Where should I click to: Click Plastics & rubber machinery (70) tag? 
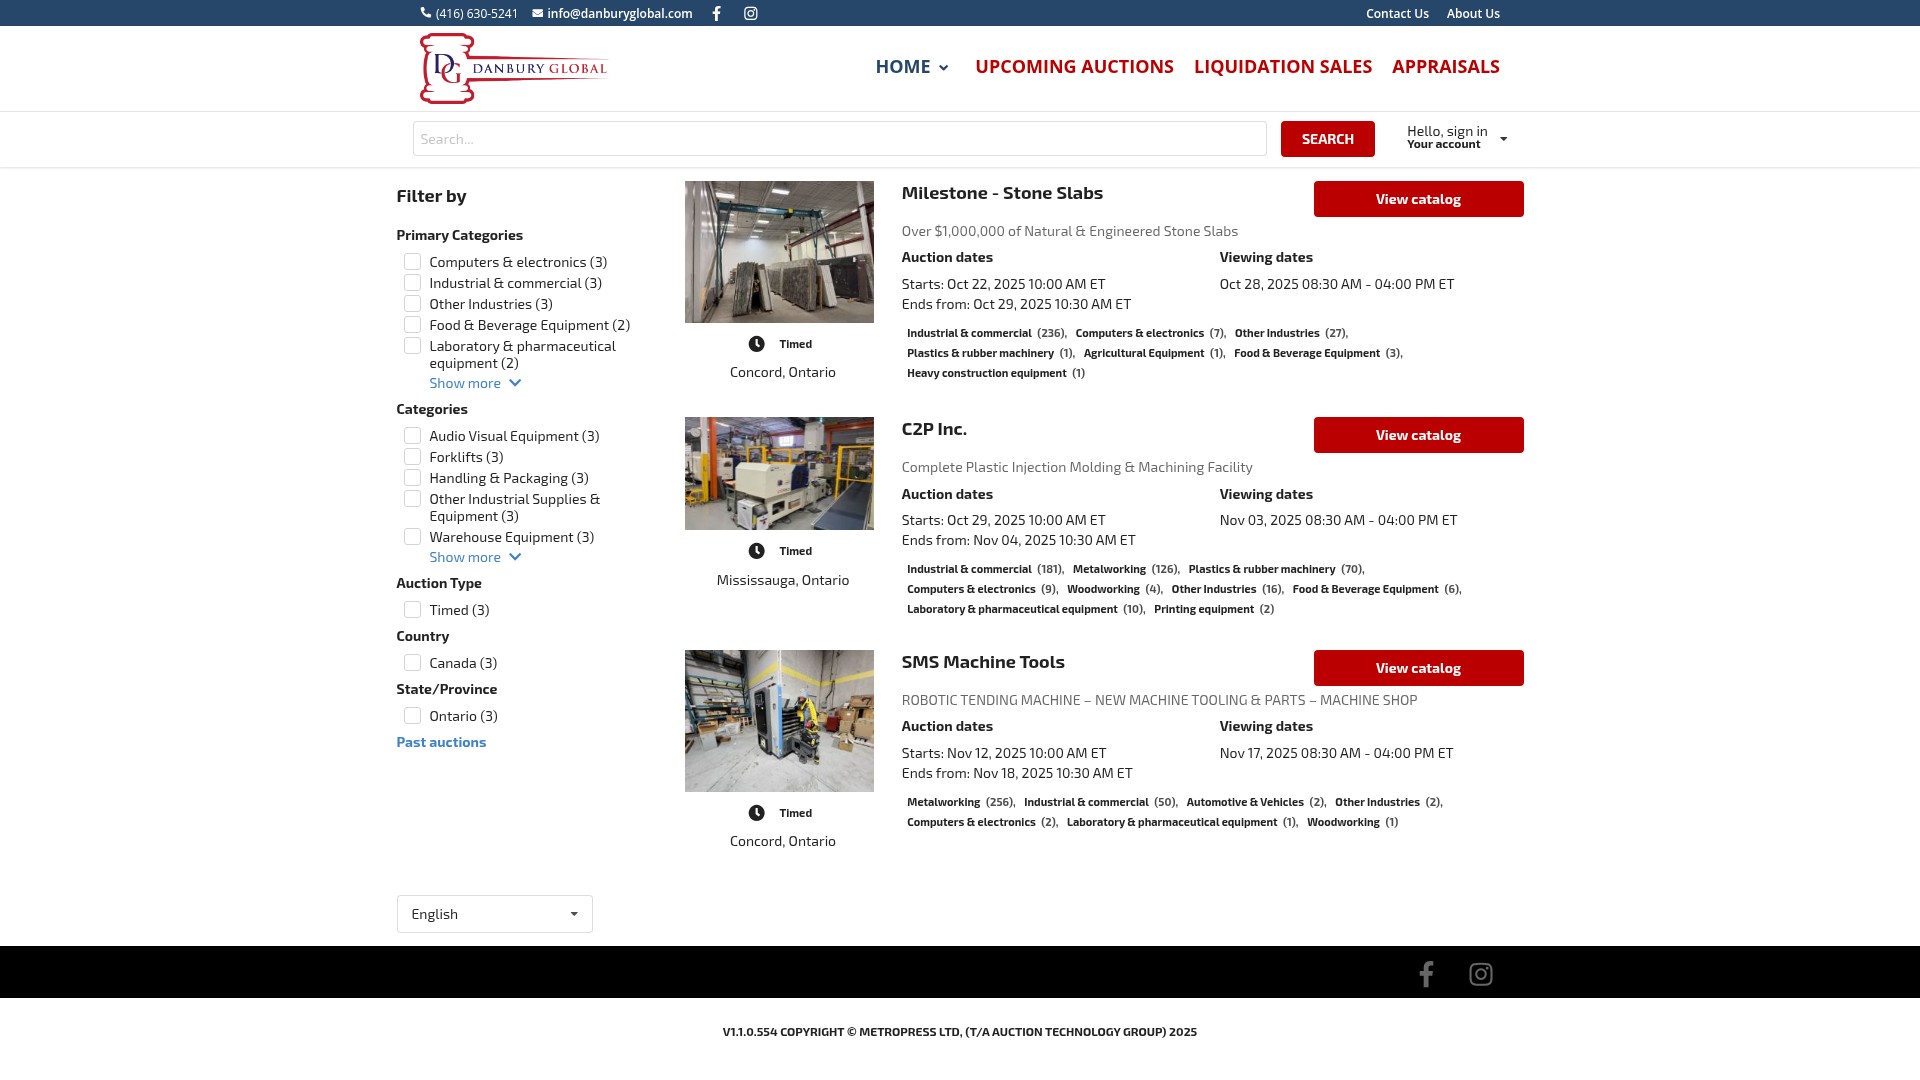[1275, 569]
